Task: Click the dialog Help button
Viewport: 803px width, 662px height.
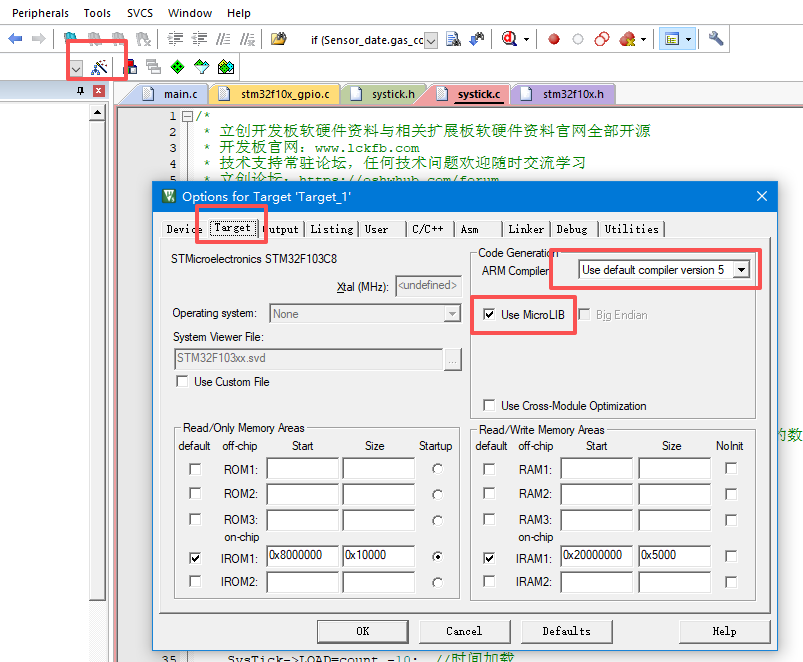Action: pos(724,631)
